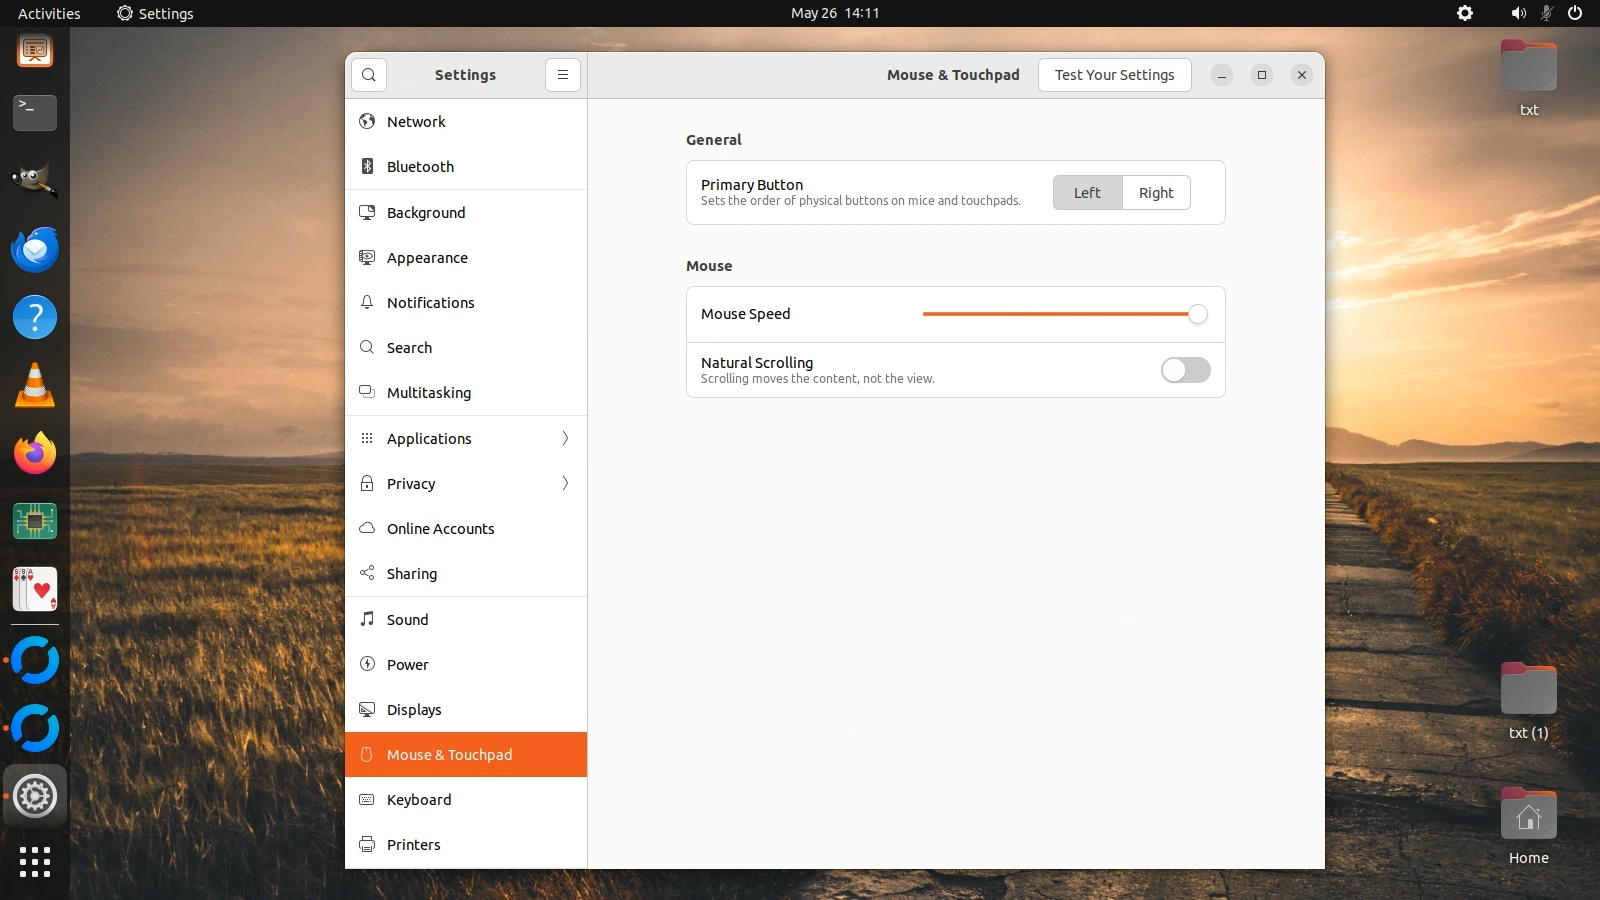Open the Activities overview
1600x900 pixels.
[x=49, y=13]
